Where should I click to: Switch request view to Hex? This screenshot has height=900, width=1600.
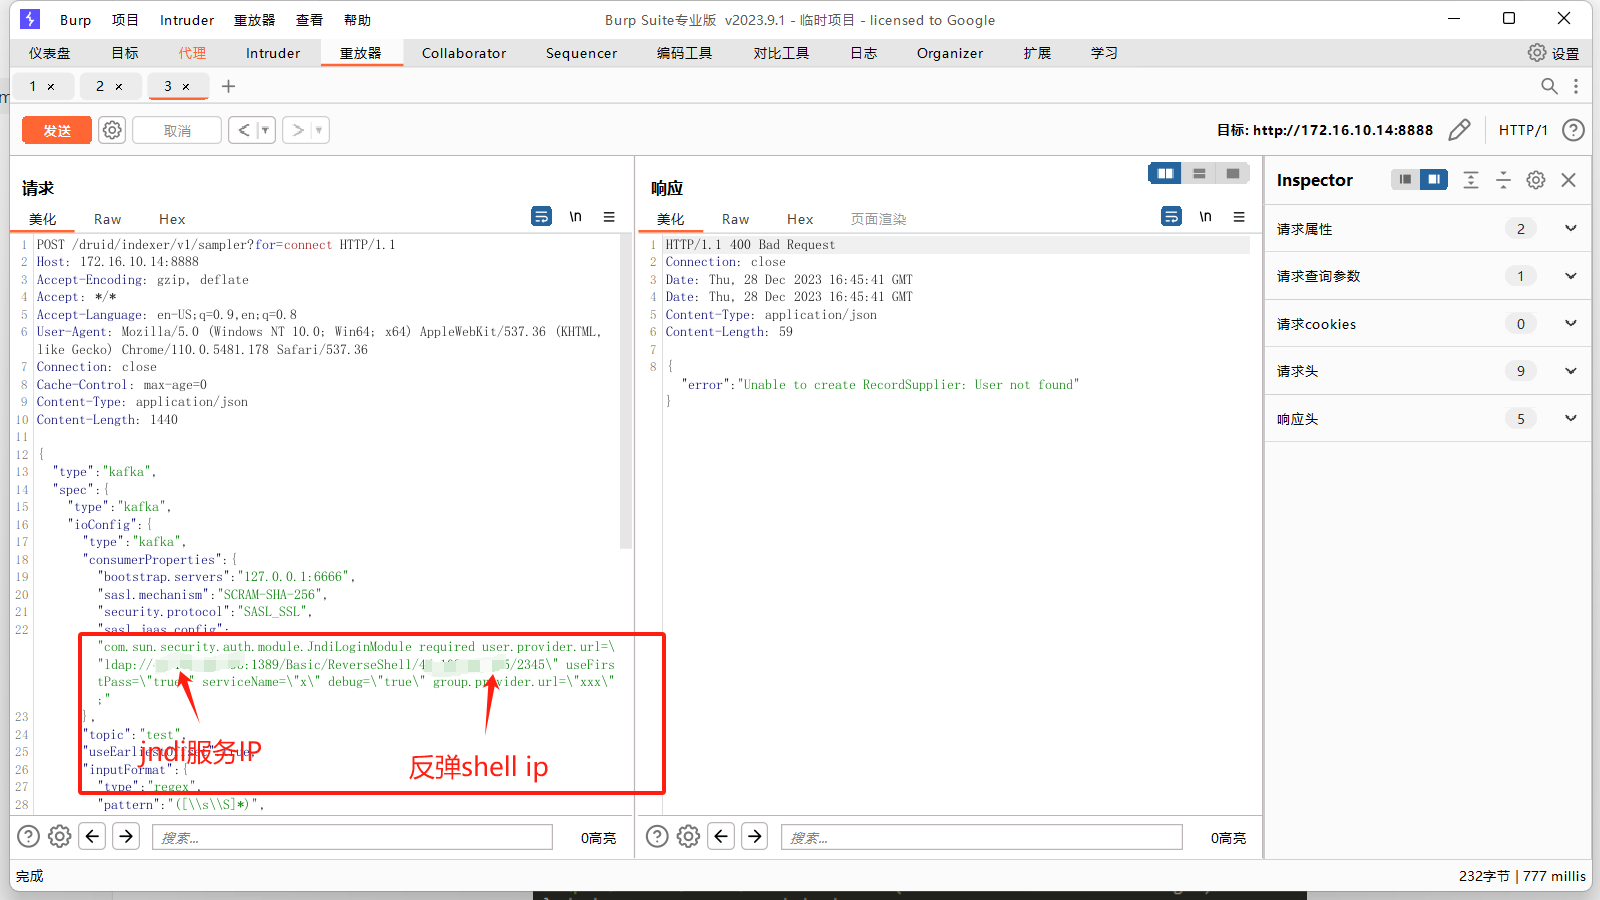[172, 219]
